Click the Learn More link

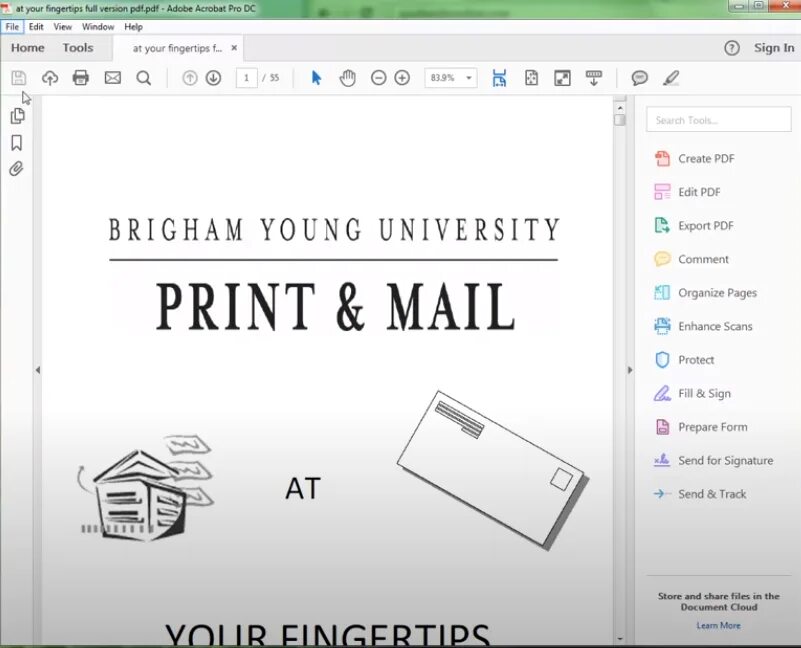click(718, 626)
